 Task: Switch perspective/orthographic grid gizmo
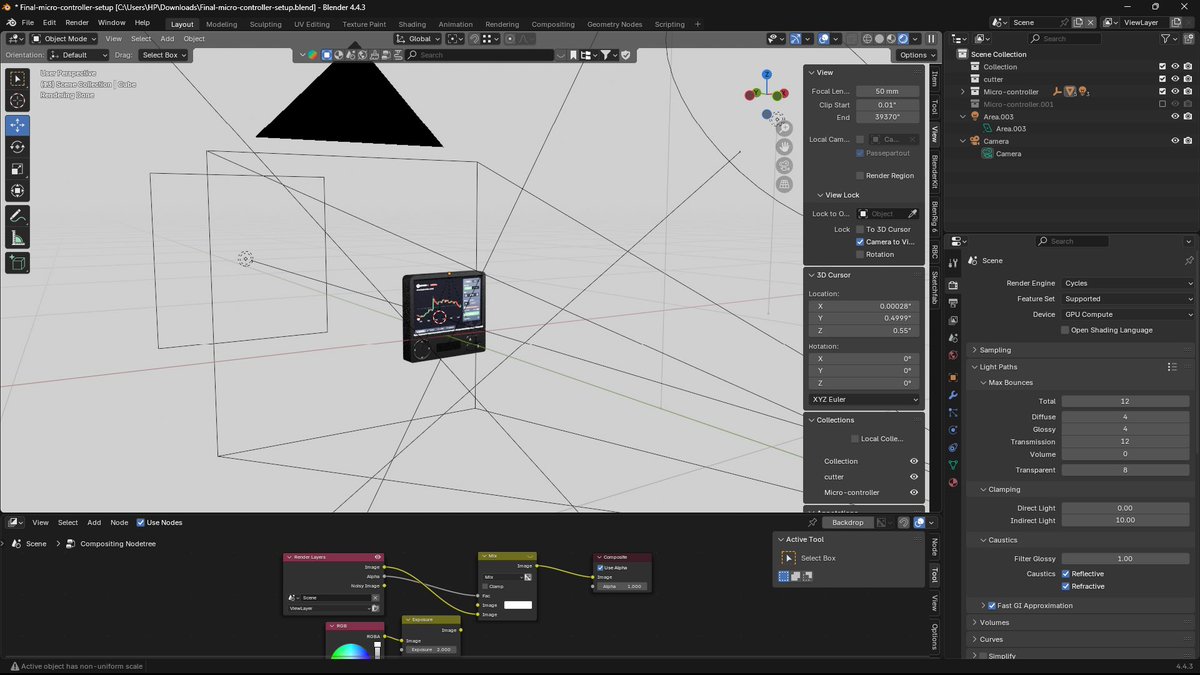pos(785,185)
